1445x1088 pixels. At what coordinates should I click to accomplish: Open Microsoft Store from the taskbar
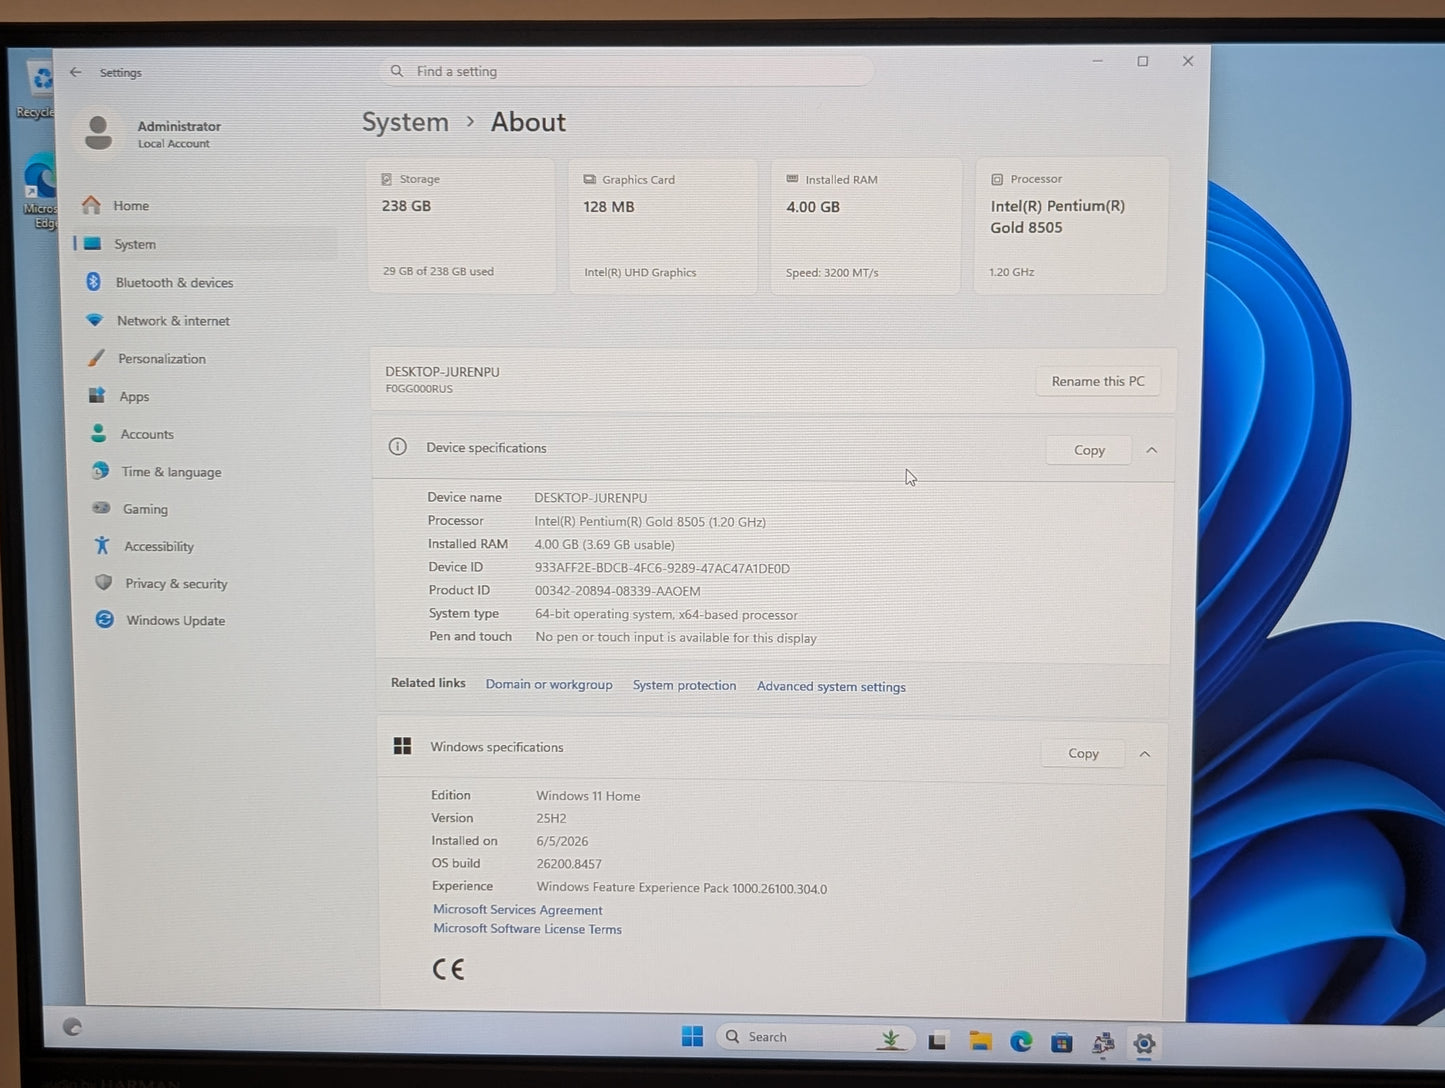coord(1062,1043)
